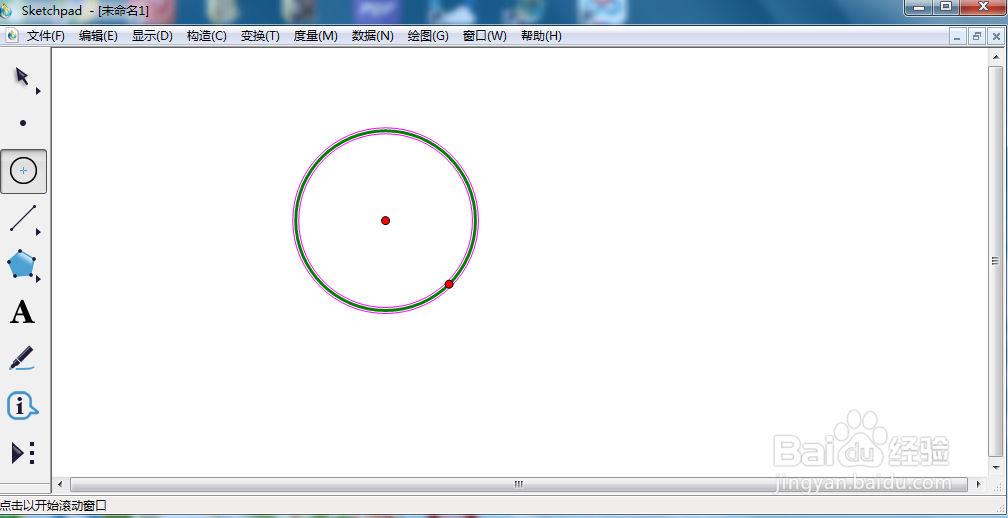This screenshot has width=1008, height=518.
Task: Select the red point on the circle's circumference
Action: [449, 284]
